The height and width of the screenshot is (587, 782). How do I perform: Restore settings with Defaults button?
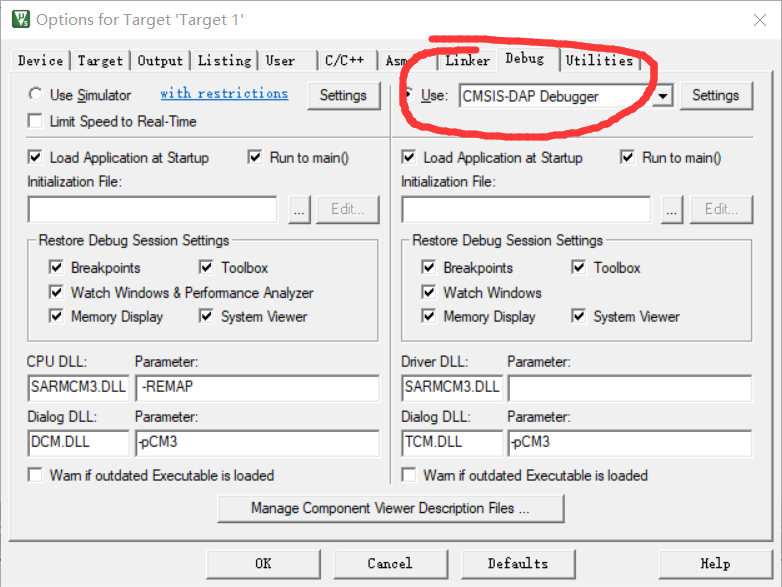coord(518,564)
